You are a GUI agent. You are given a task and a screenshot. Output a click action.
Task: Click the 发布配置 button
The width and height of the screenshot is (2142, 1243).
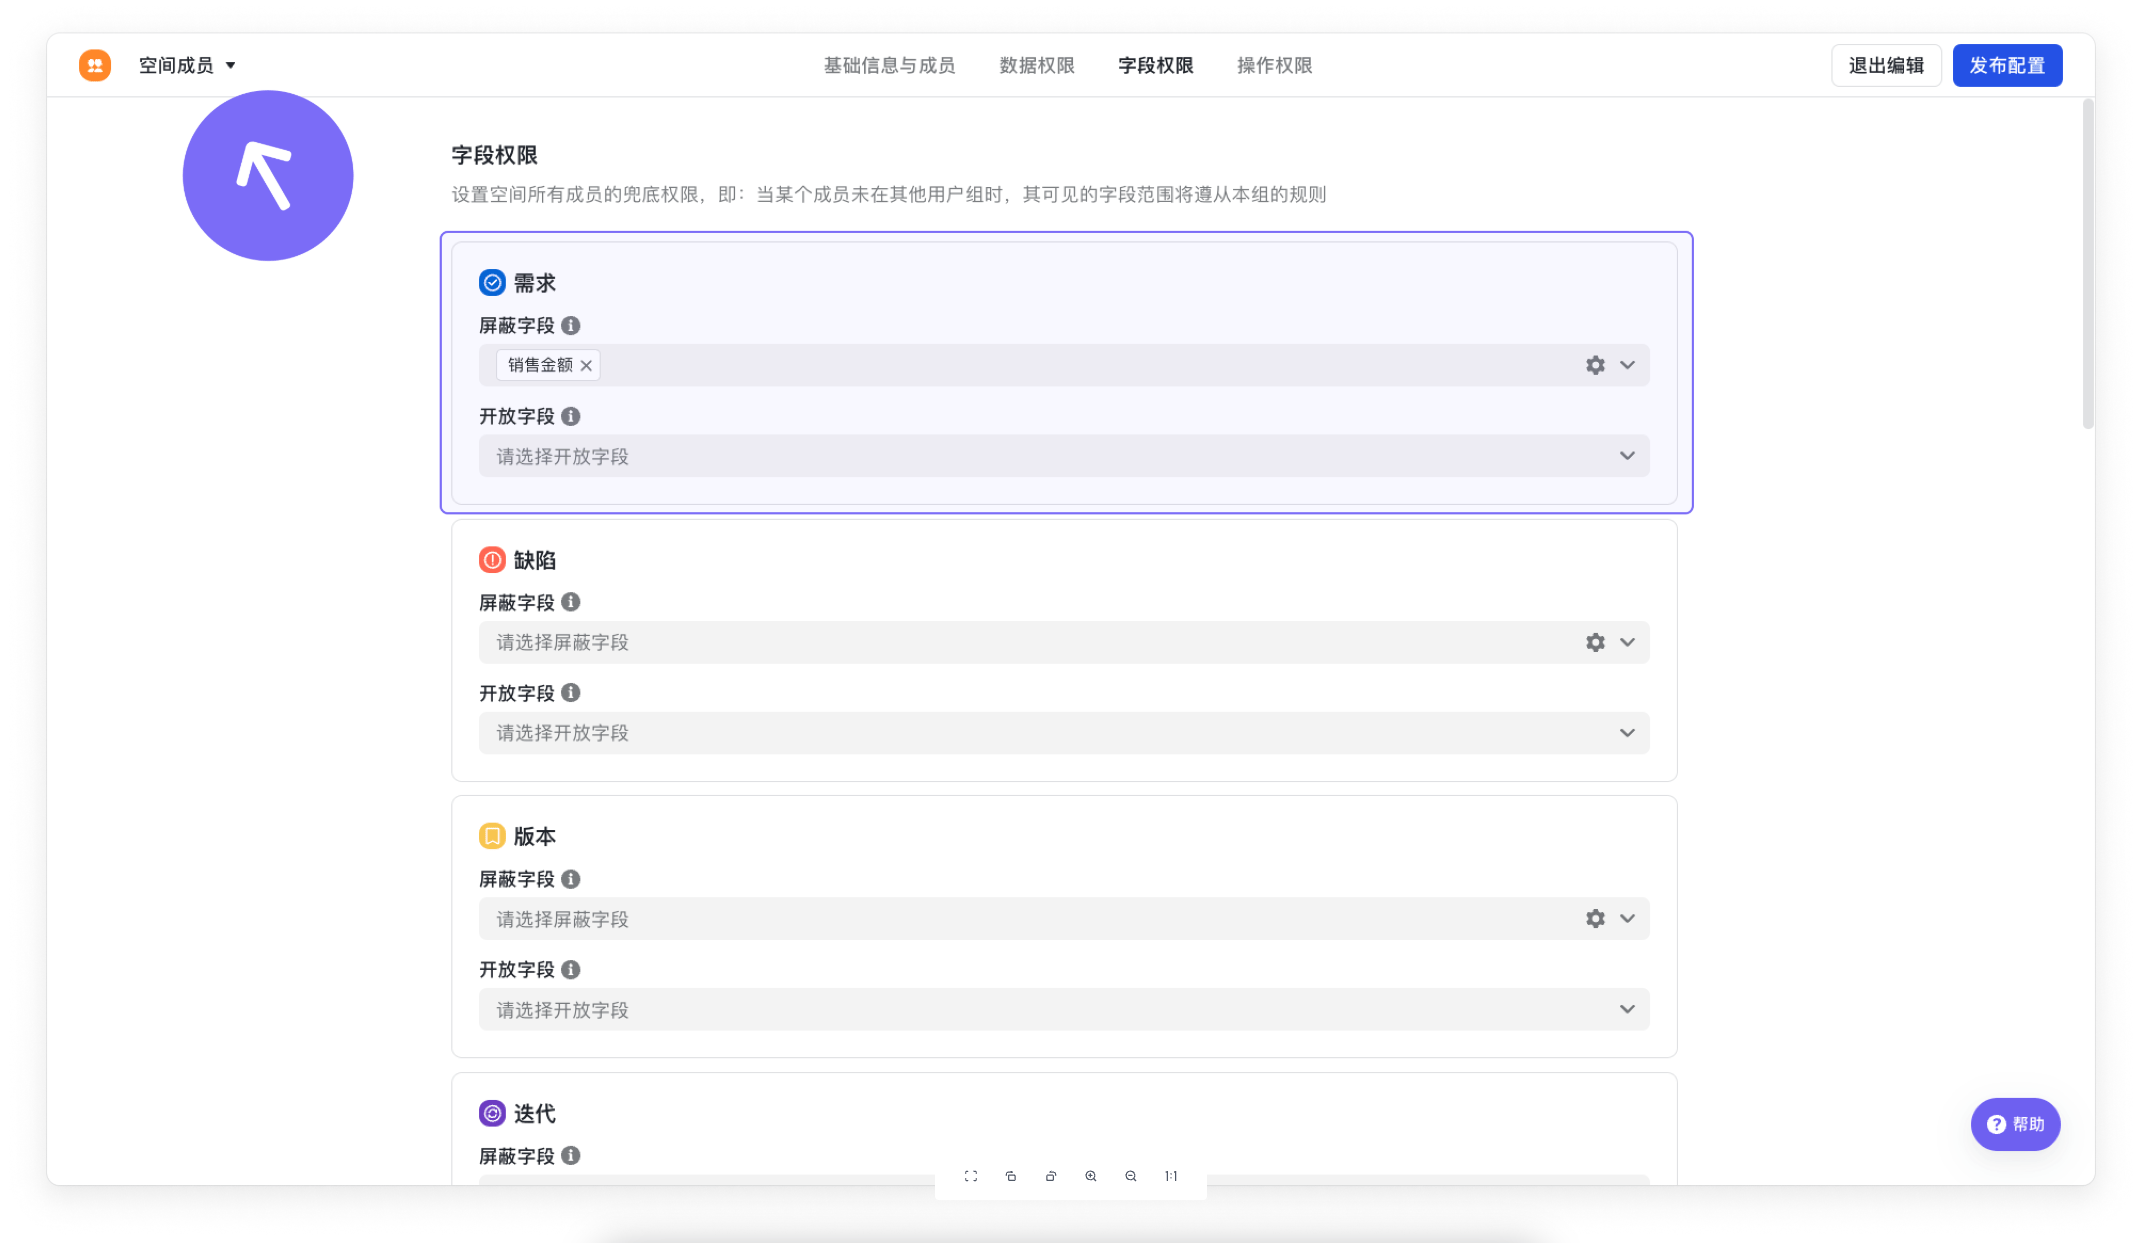point(2007,65)
